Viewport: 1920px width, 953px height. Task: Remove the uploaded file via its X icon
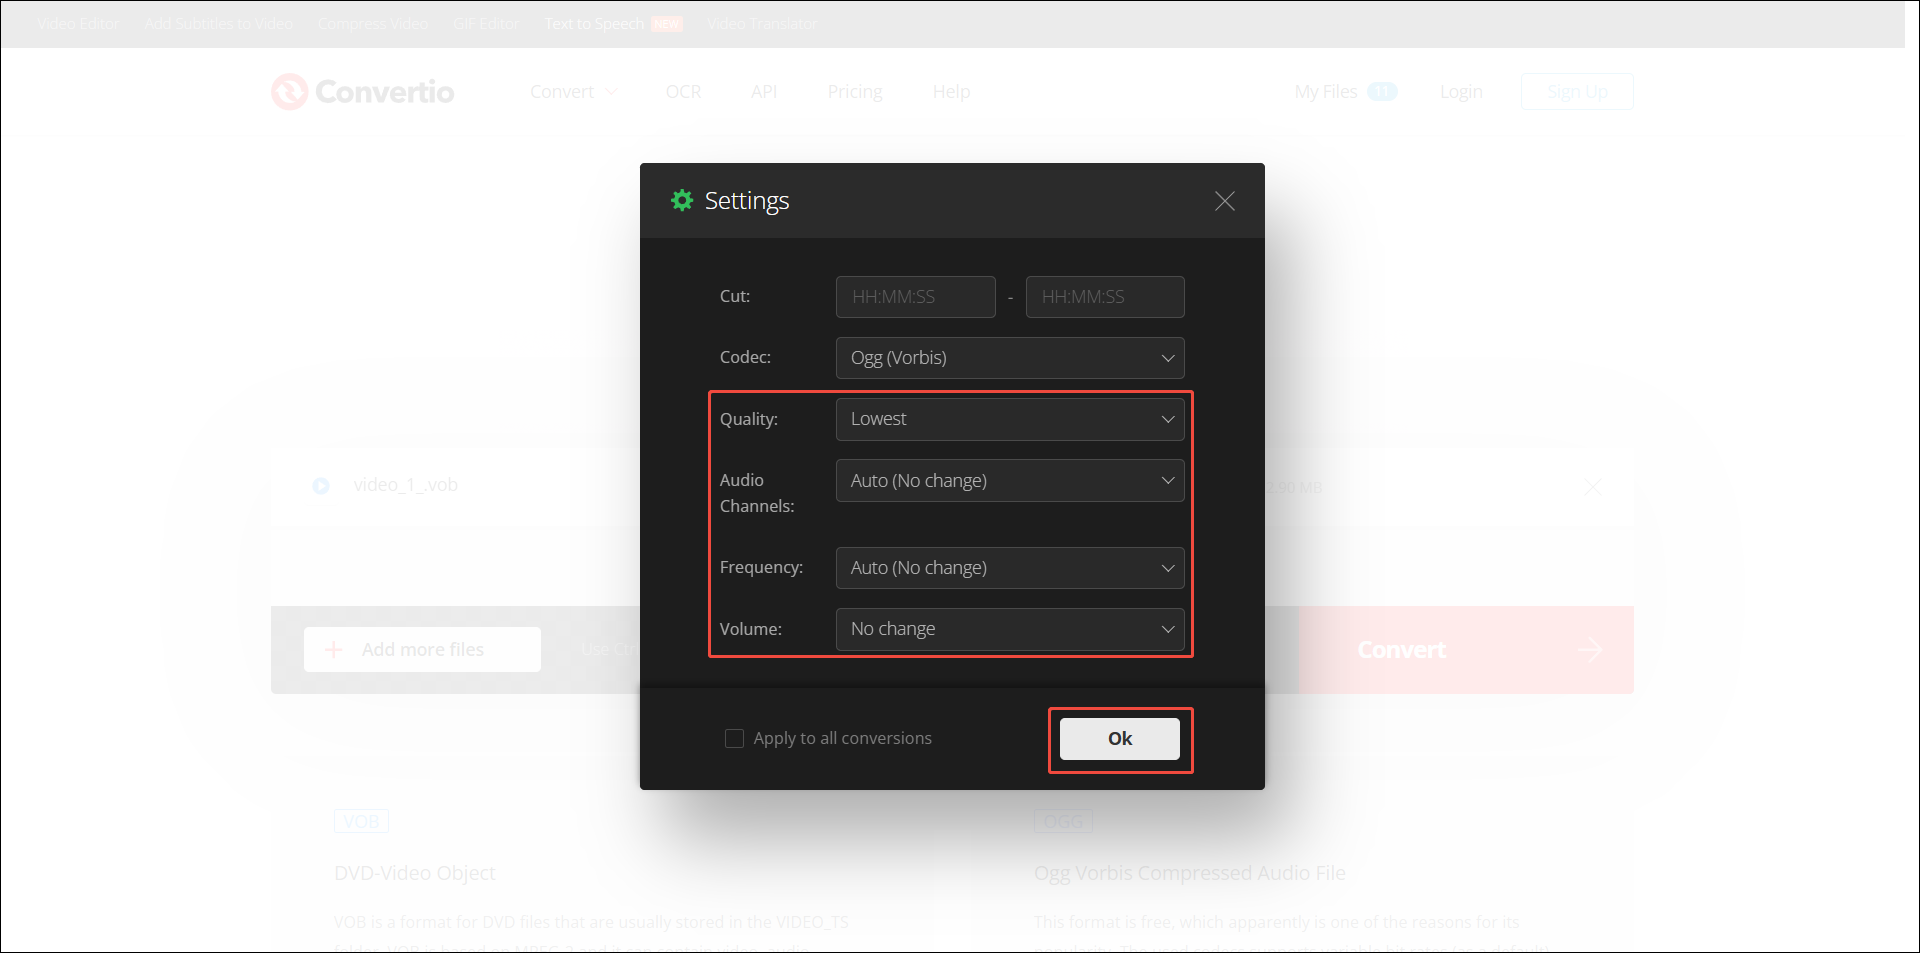1593,487
